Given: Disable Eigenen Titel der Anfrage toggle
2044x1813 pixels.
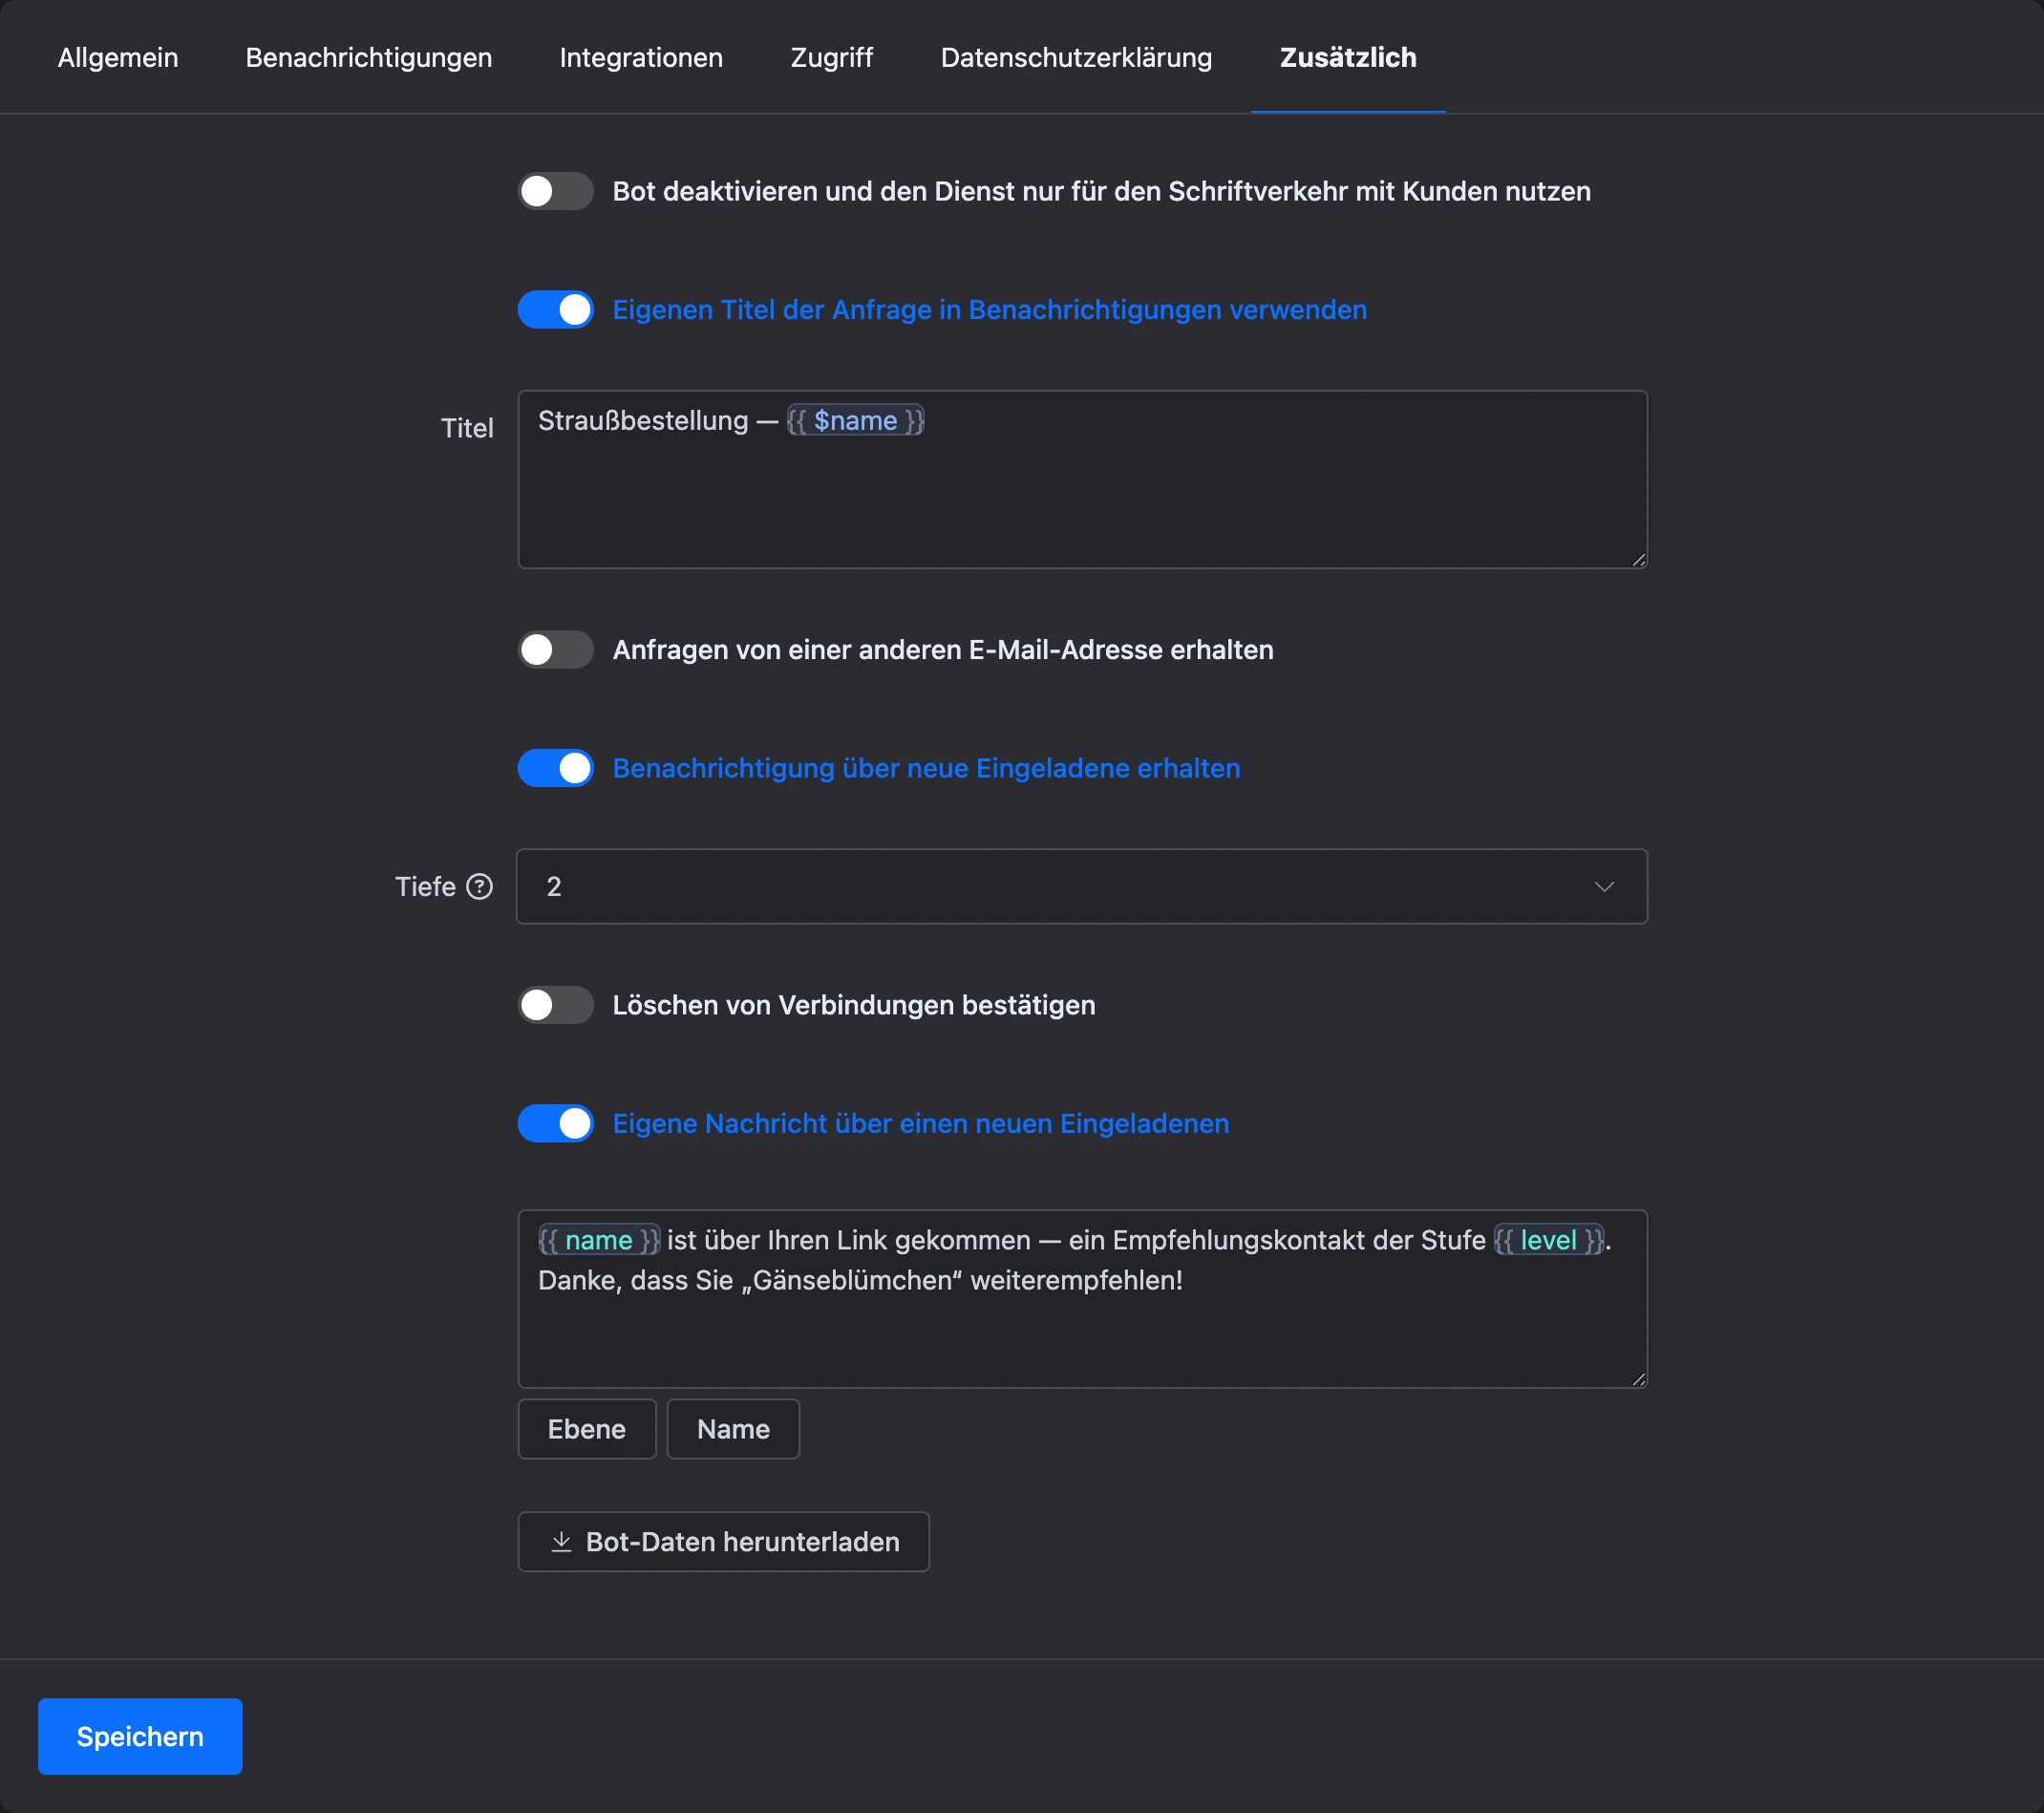Looking at the screenshot, I should coord(555,310).
